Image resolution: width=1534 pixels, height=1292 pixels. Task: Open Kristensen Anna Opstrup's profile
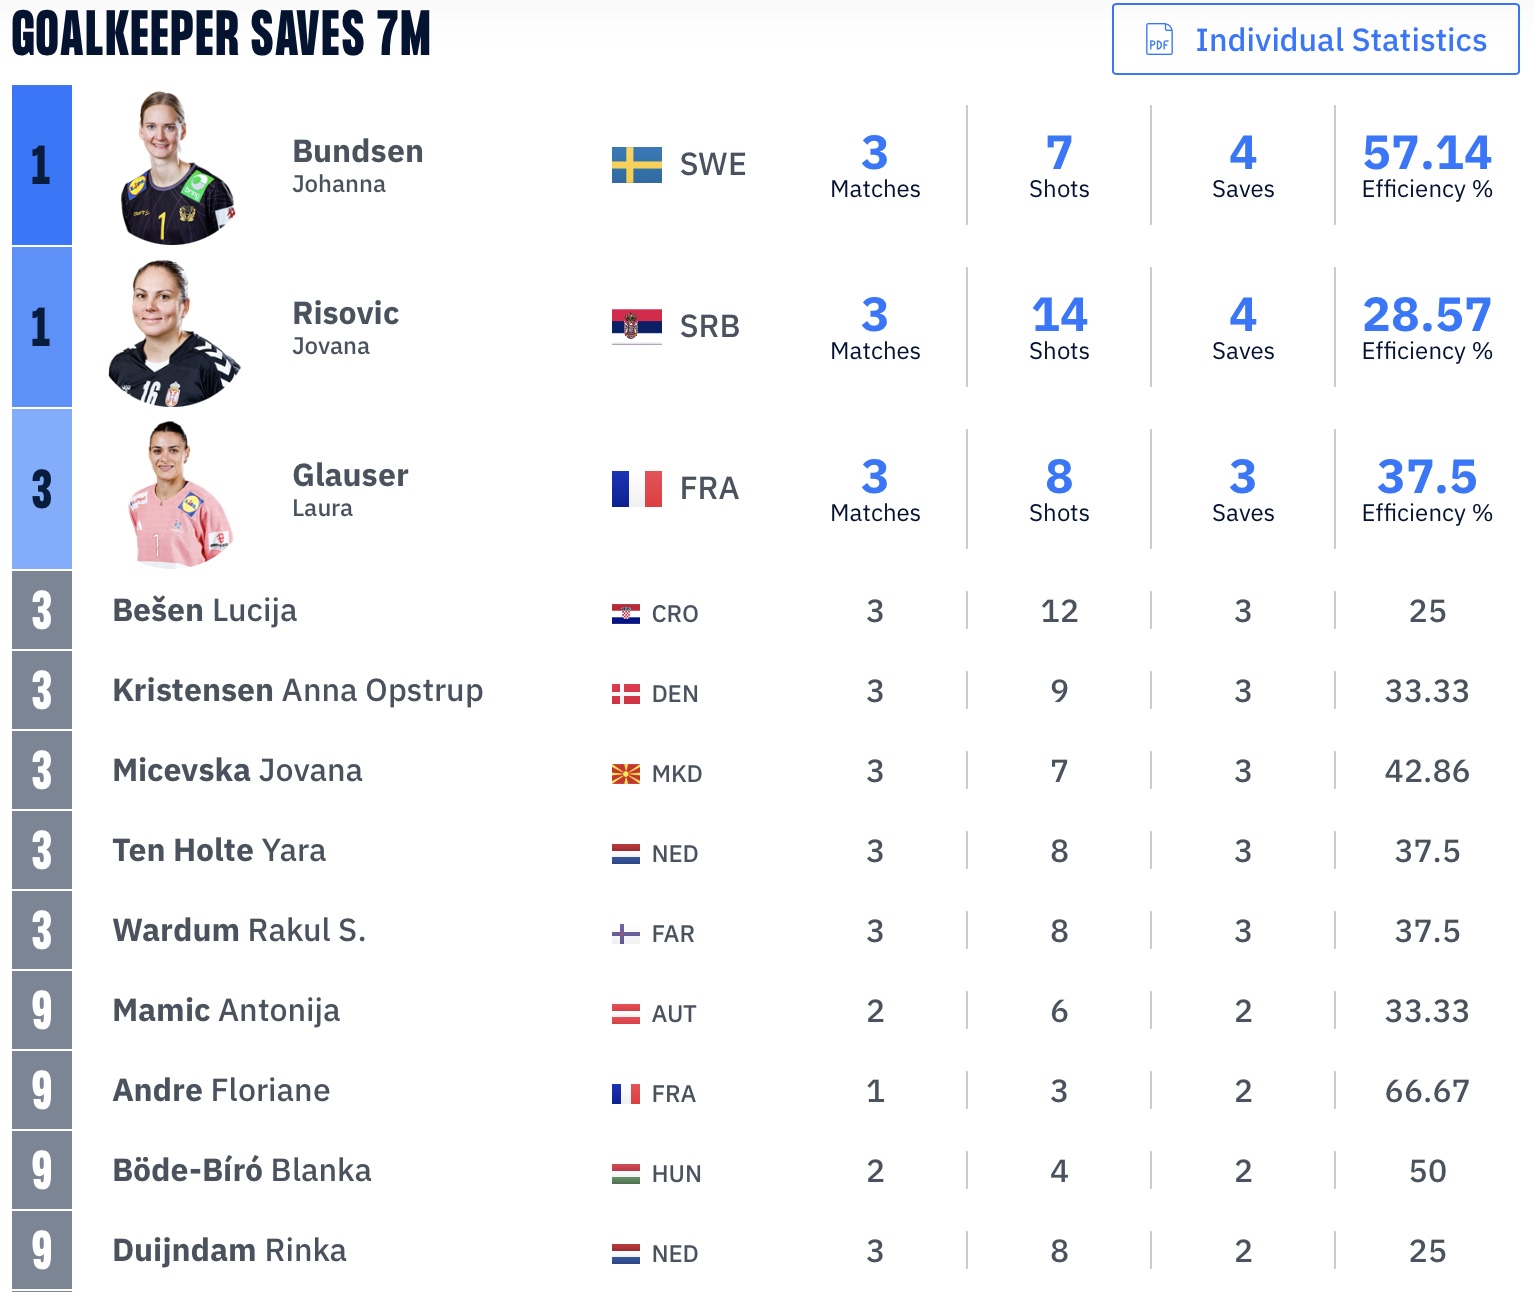(x=297, y=690)
